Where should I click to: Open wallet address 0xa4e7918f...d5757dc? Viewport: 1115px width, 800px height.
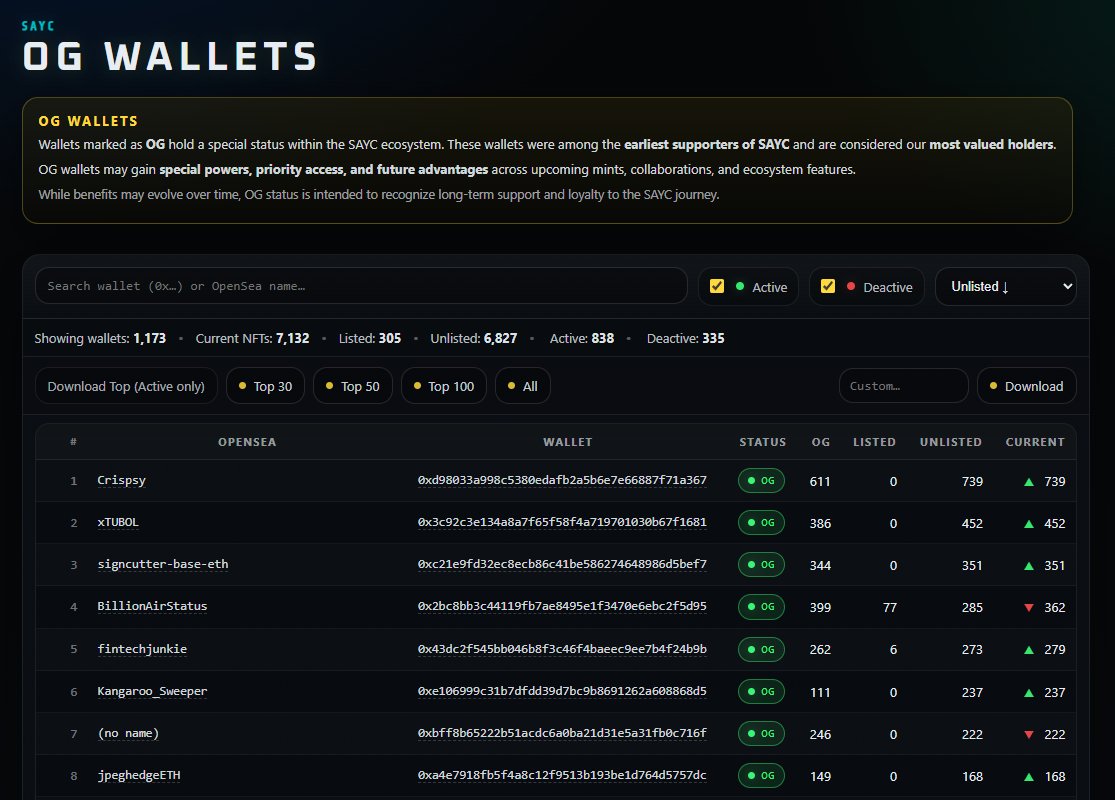[562, 775]
